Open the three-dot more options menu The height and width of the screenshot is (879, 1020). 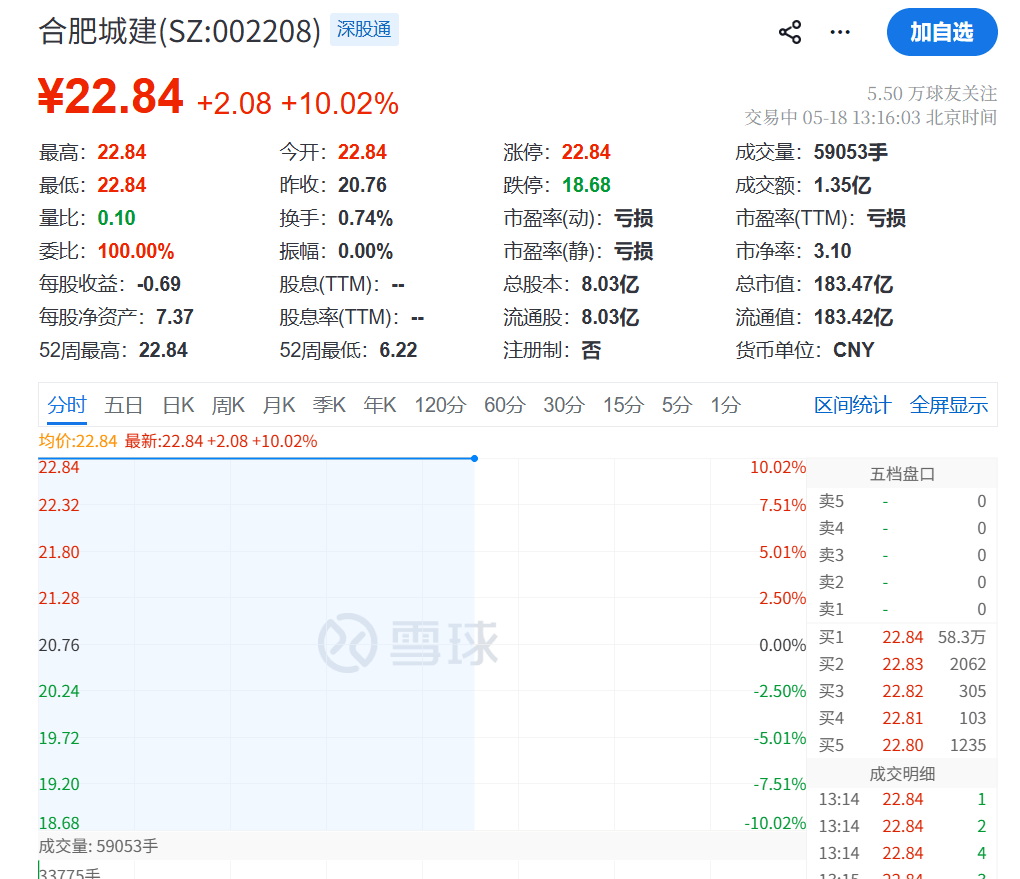coord(840,32)
